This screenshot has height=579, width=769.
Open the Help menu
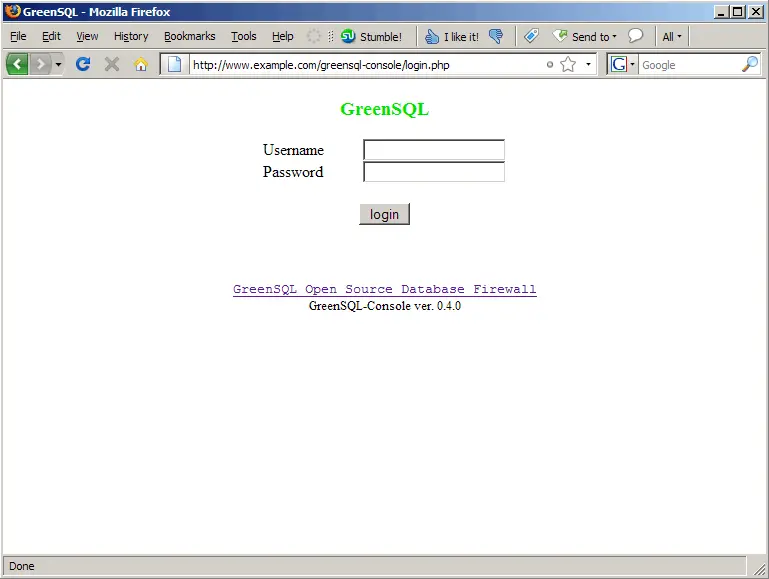pyautogui.click(x=282, y=36)
